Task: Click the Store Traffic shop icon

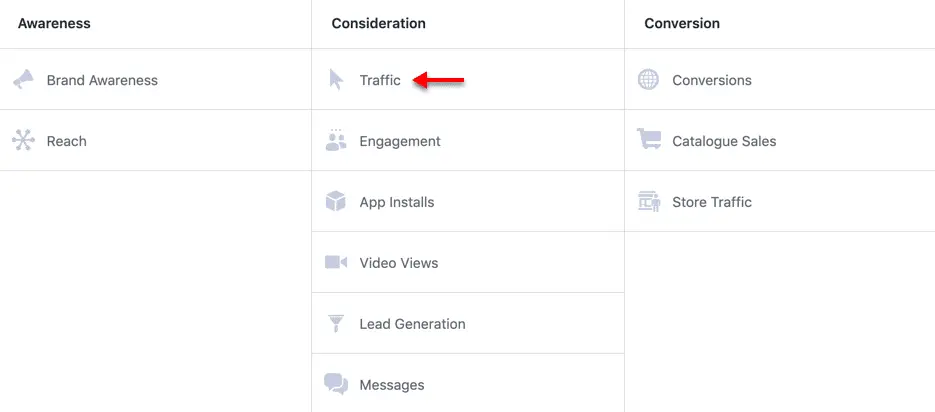Action: tap(649, 202)
